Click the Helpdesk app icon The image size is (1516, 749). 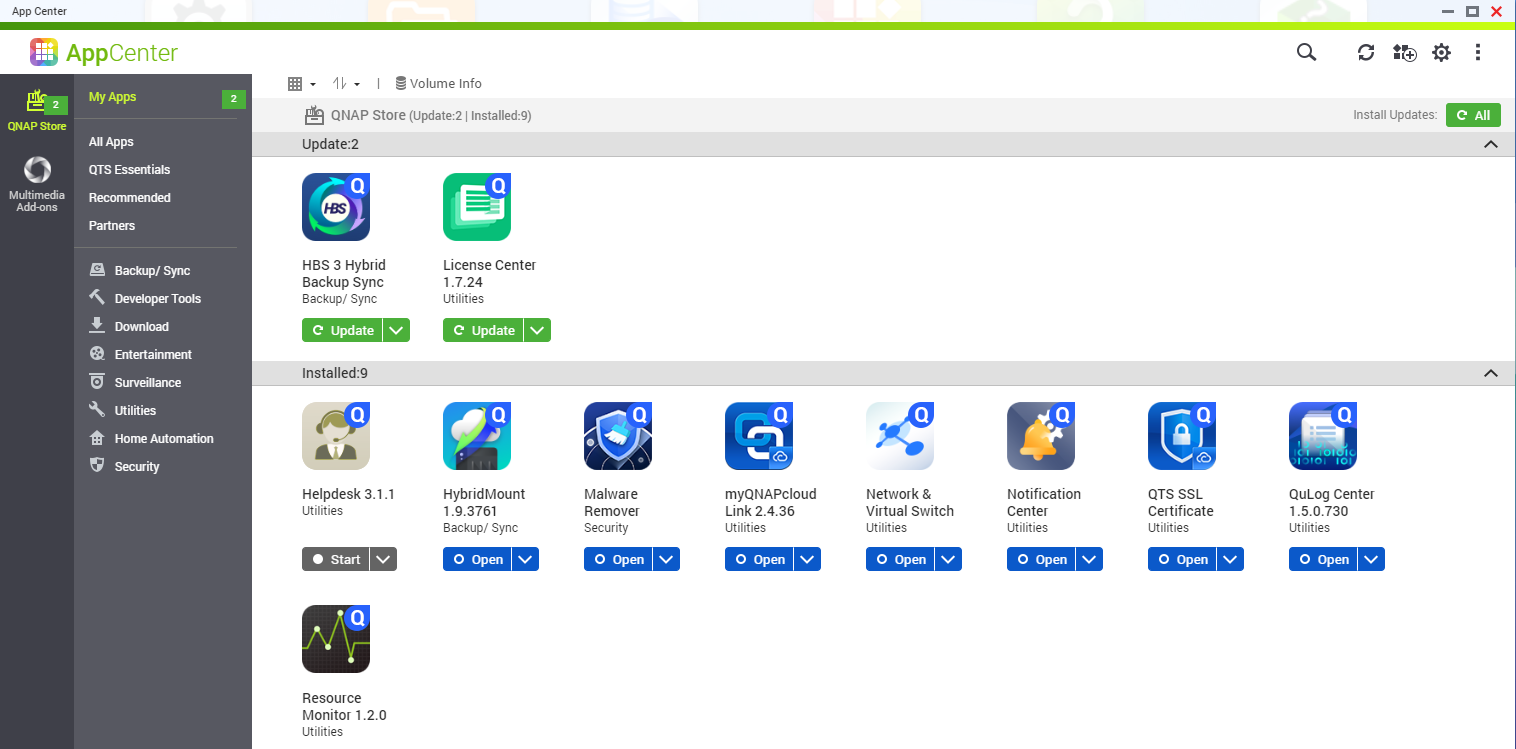336,436
